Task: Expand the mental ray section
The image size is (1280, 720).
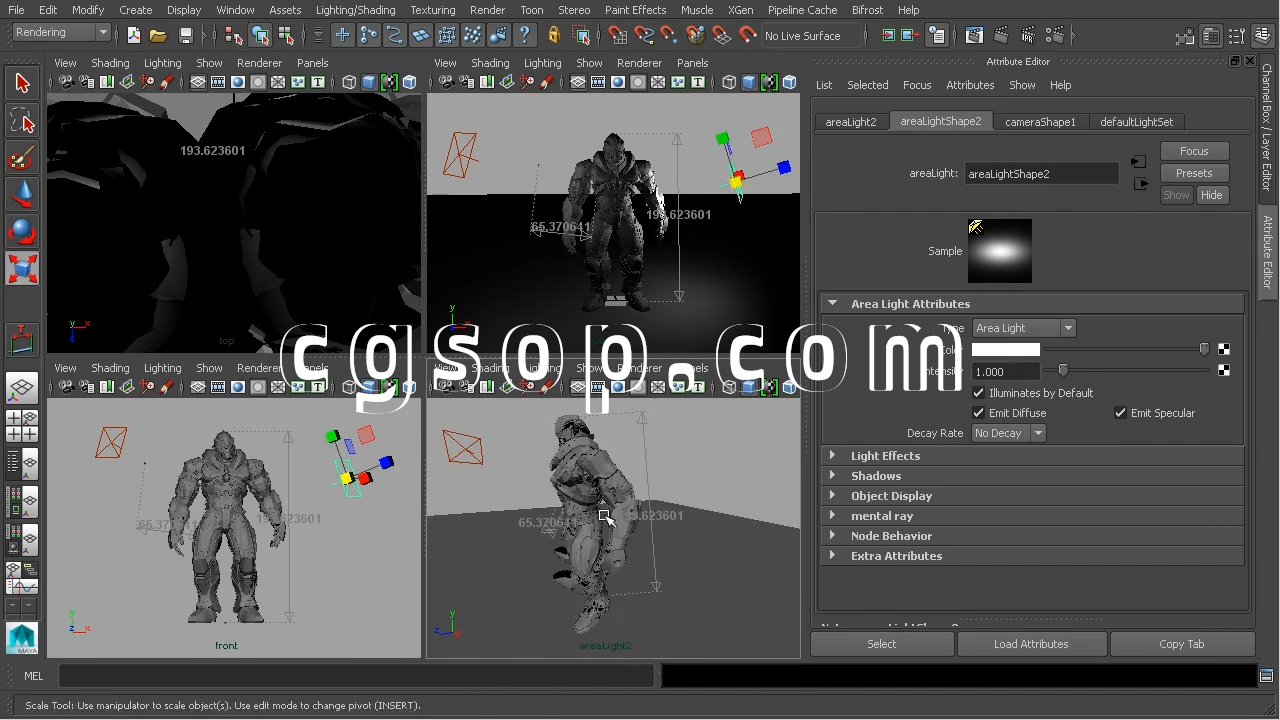Action: pos(832,516)
